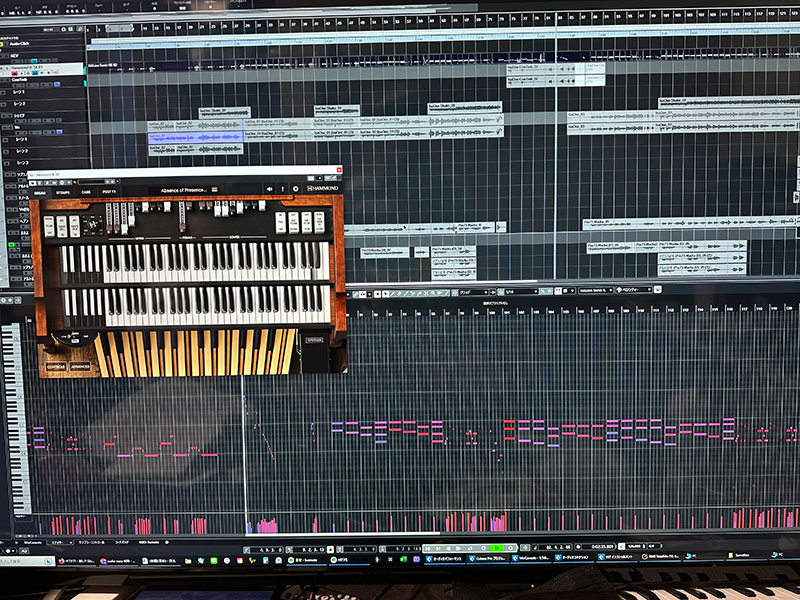Toggle the Vibrato Great rocker switch
The width and height of the screenshot is (800, 600).
[x=74, y=226]
